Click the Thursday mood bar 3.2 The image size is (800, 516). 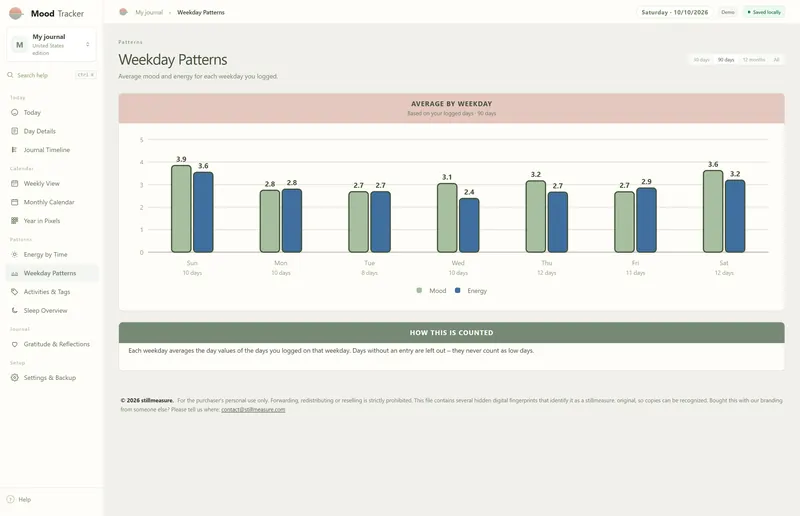(x=536, y=216)
